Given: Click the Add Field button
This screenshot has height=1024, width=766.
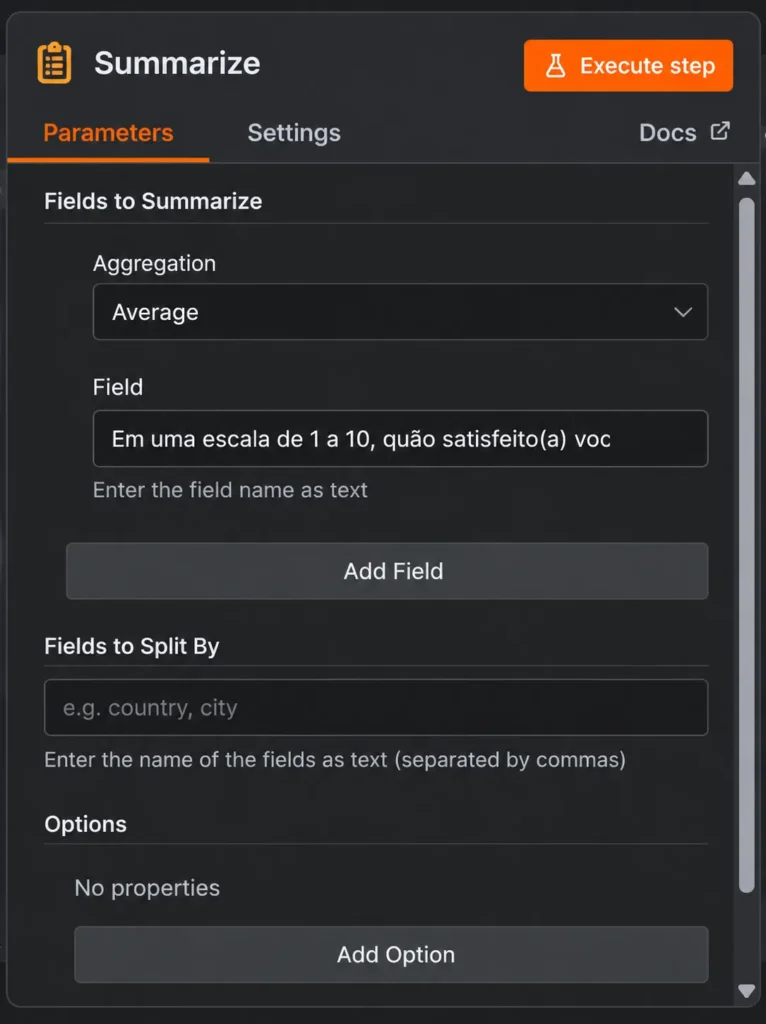Looking at the screenshot, I should click(x=387, y=571).
